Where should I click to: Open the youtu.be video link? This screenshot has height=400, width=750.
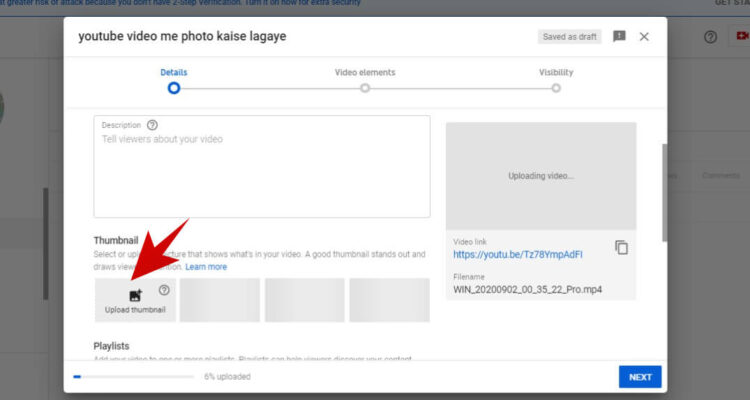click(x=518, y=255)
